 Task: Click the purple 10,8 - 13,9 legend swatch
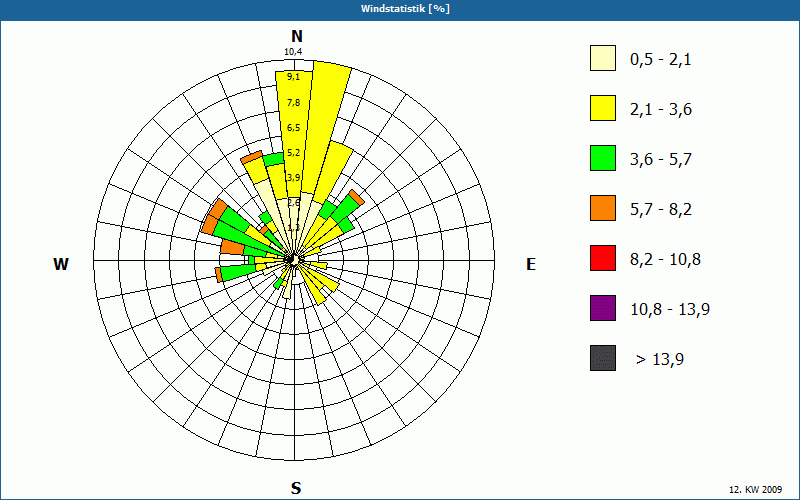603,308
